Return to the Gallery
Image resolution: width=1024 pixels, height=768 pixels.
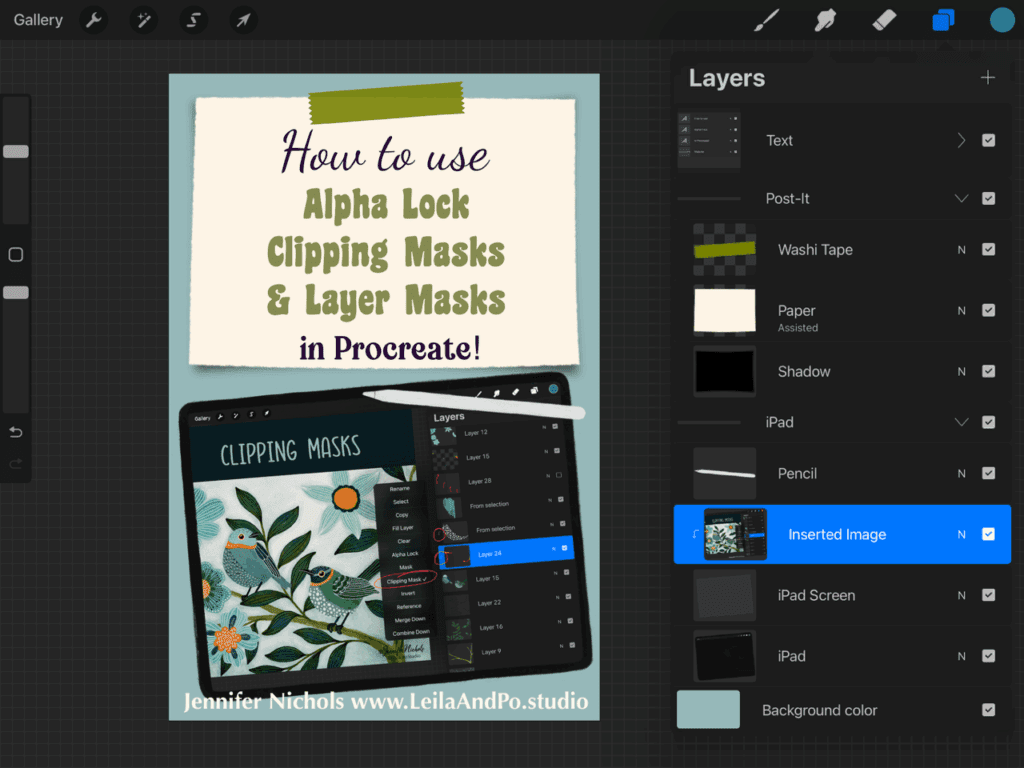[38, 20]
